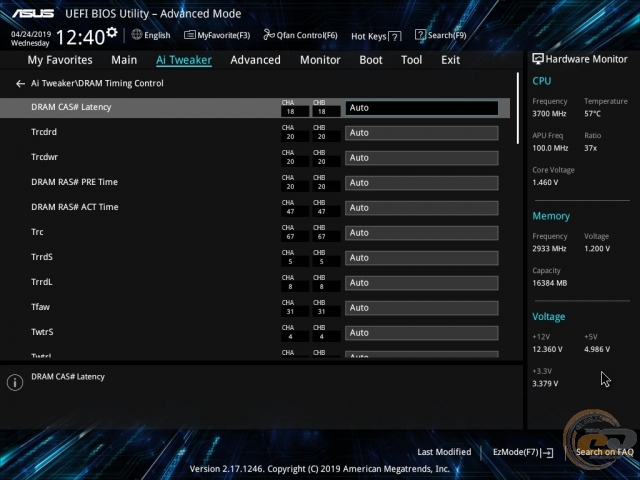Select the Tfaw row label
This screenshot has width=640, height=480.
[x=40, y=307]
